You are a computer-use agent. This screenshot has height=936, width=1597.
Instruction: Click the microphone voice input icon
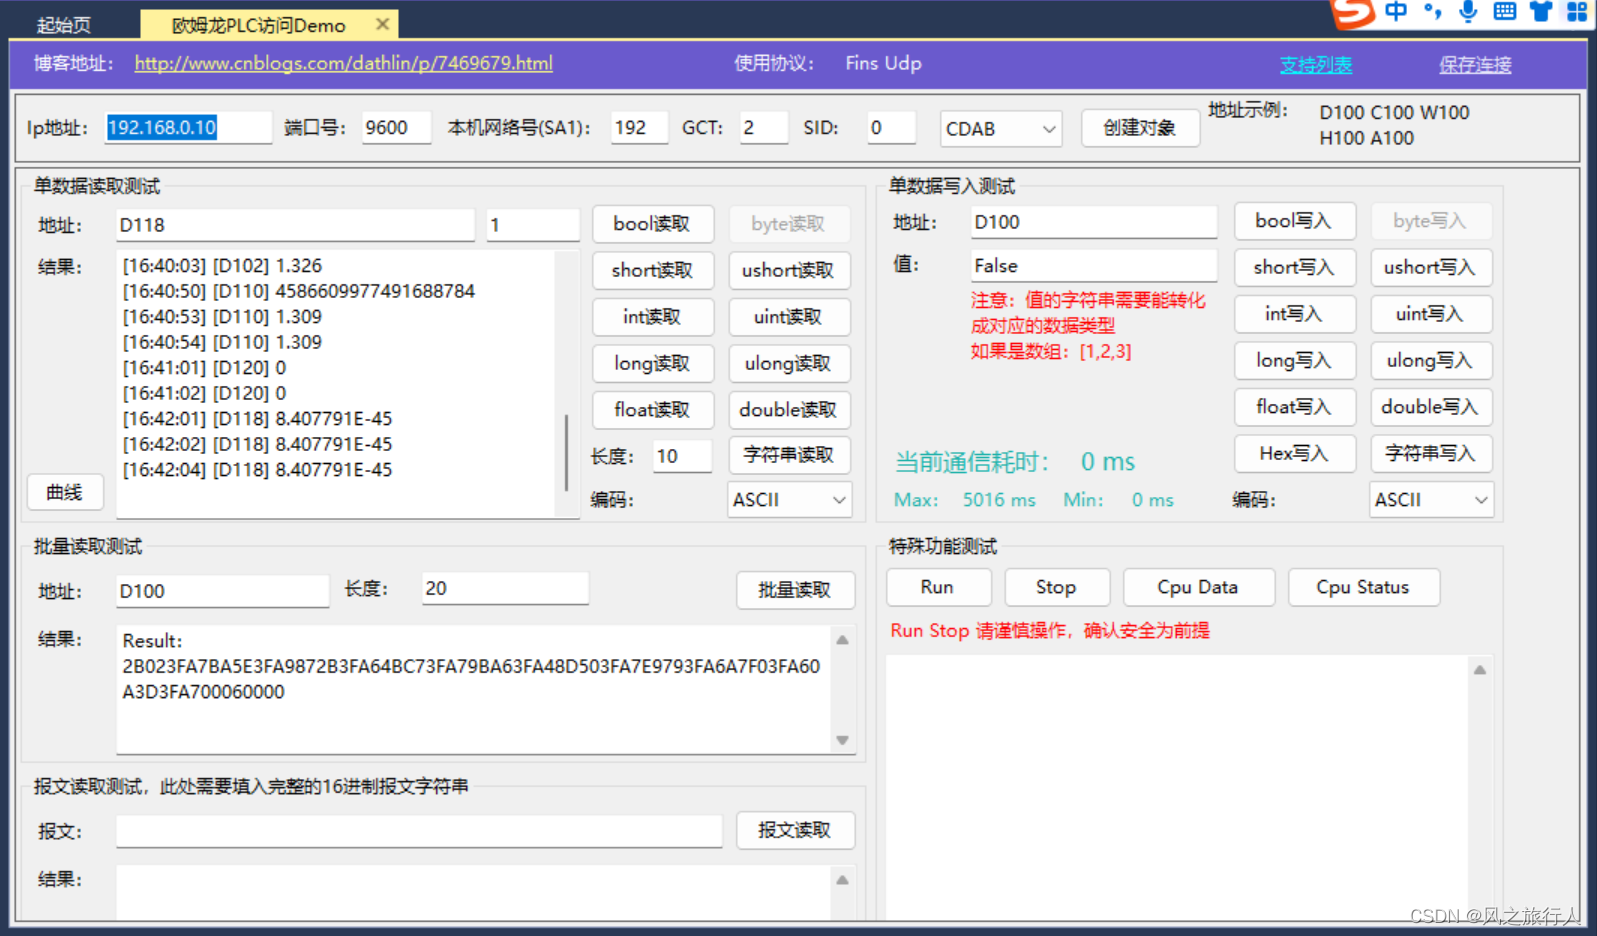(1468, 11)
